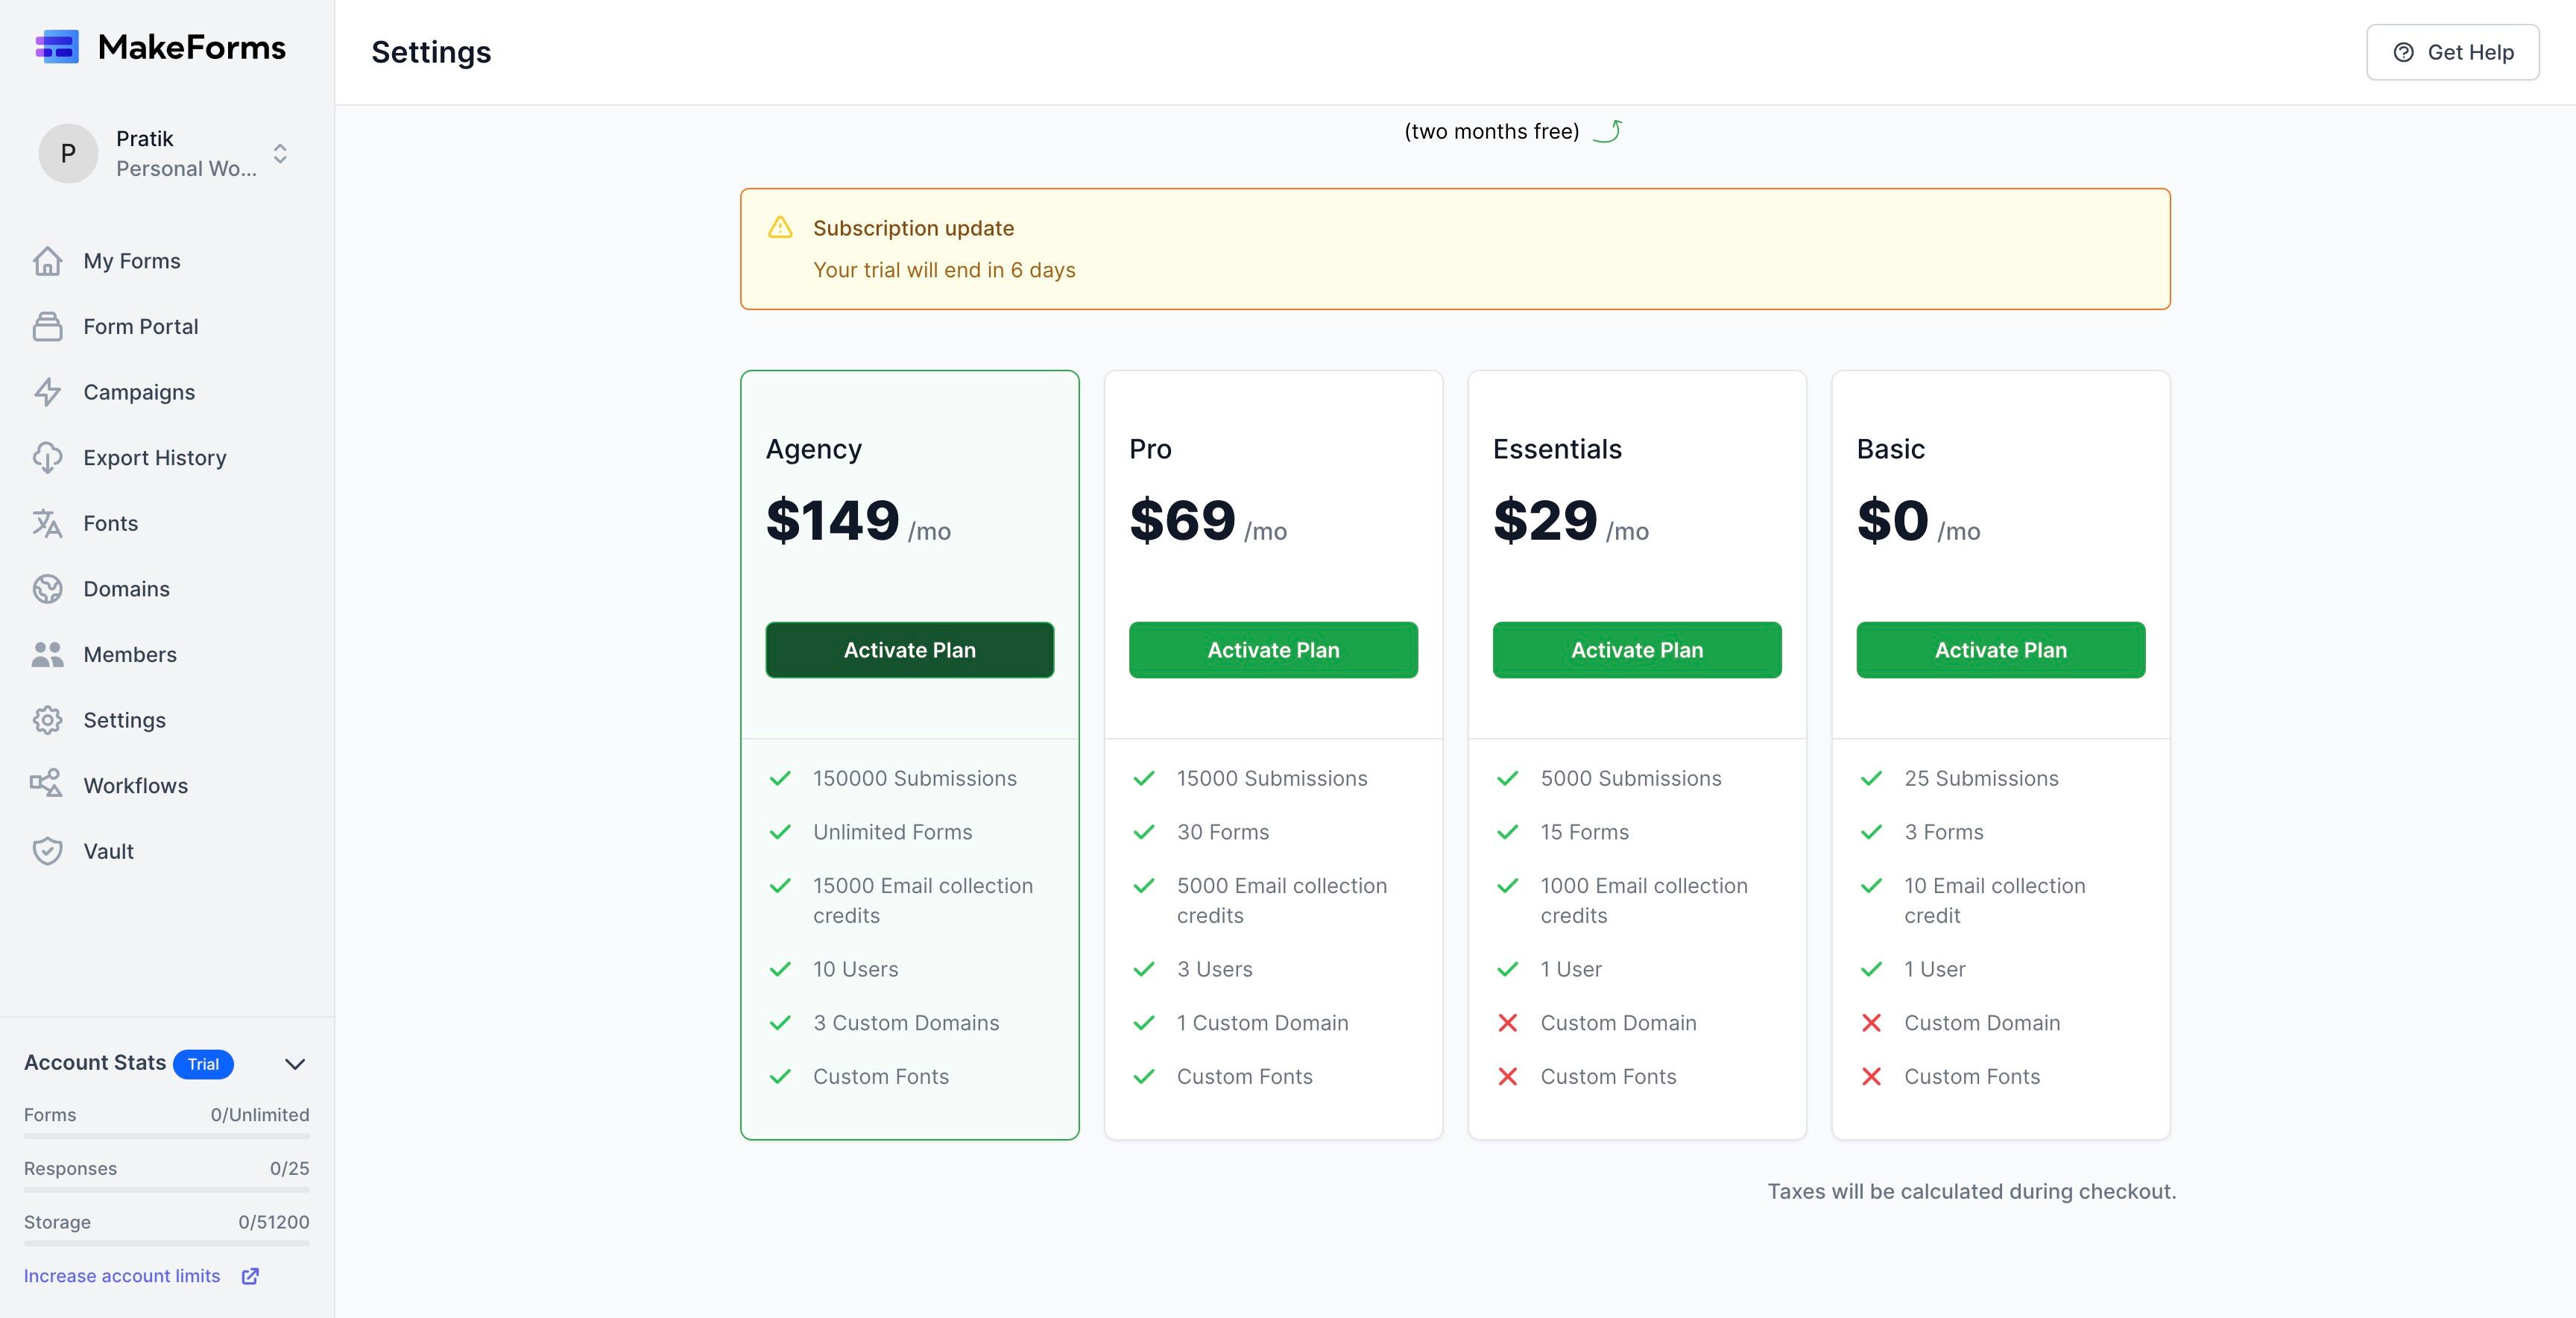Open the Members page
Viewport: 2576px width, 1318px height.
coord(130,654)
